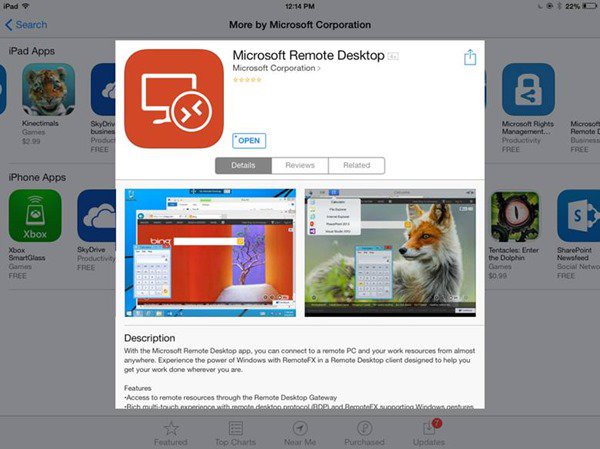The image size is (600, 449).
Task: Open the Xbox SmartGlass app icon
Action: click(35, 216)
